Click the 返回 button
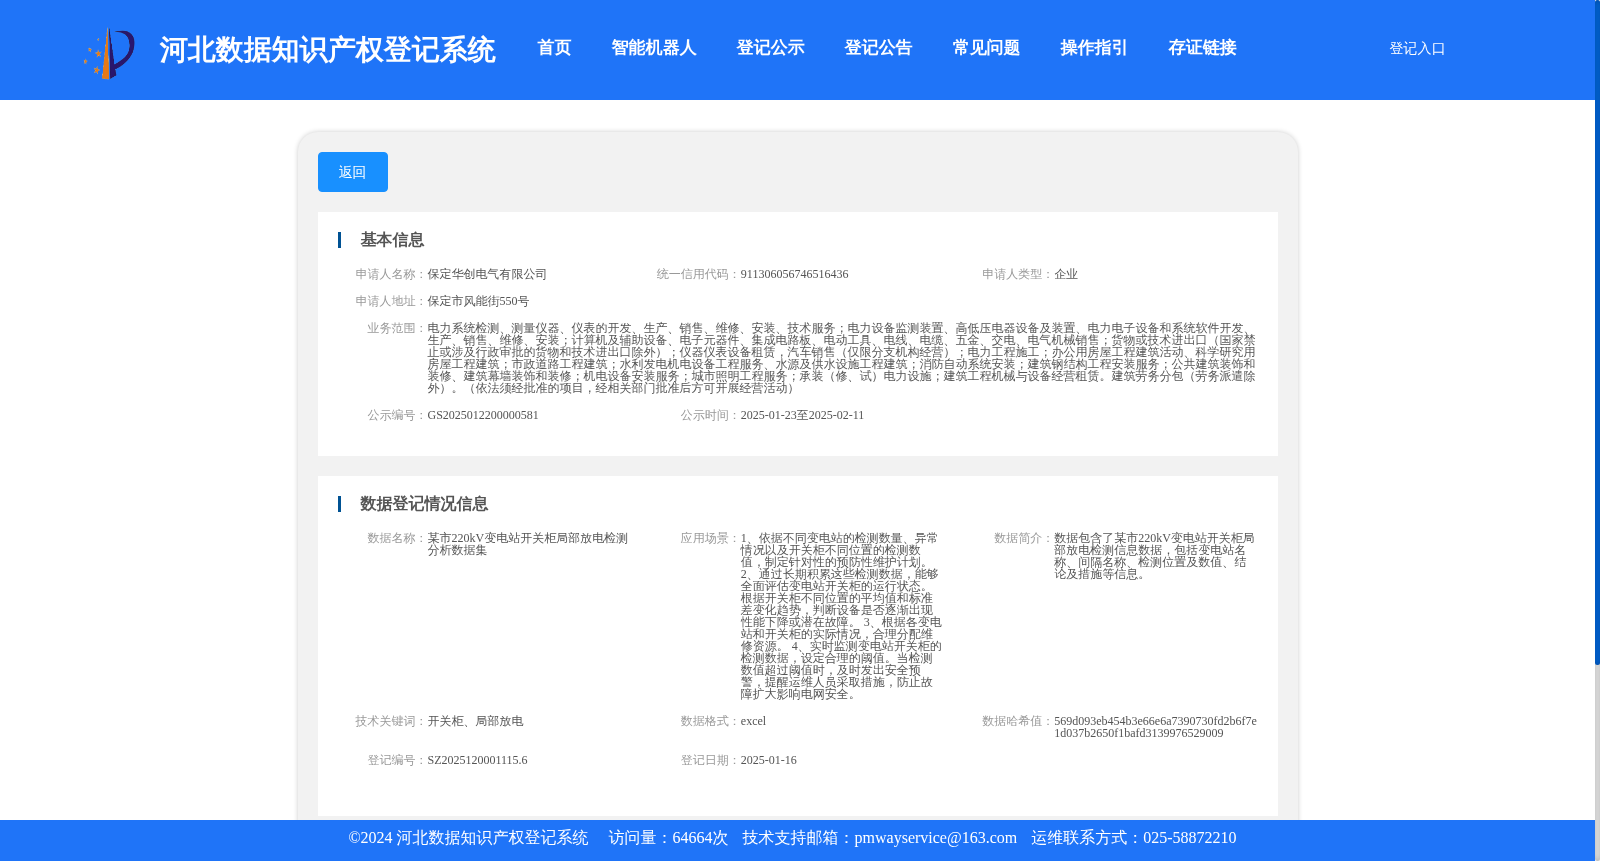The image size is (1600, 861). pyautogui.click(x=353, y=172)
